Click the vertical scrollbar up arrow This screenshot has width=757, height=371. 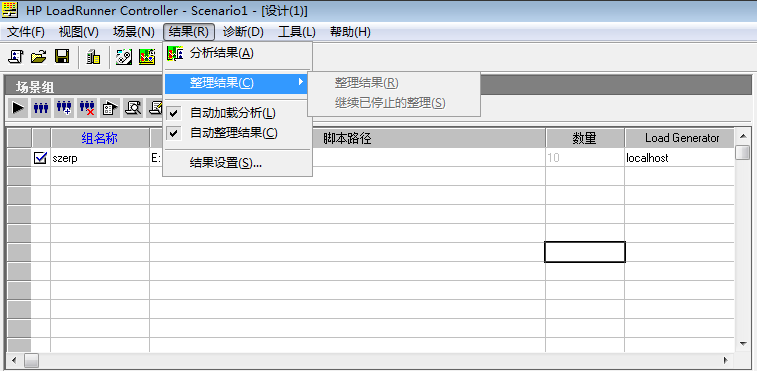(743, 136)
